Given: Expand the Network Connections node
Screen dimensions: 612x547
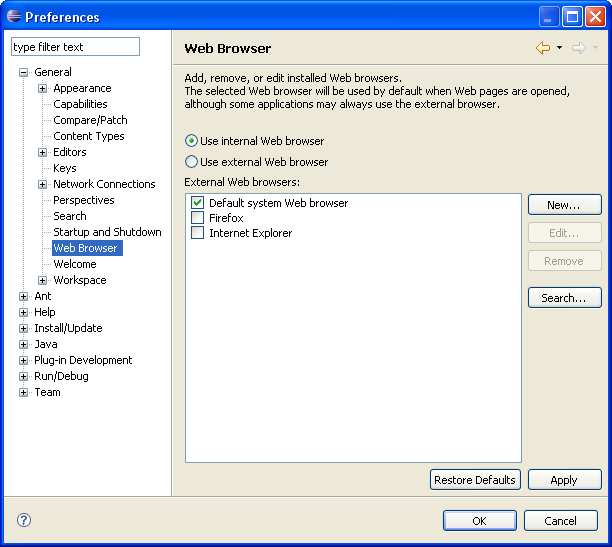Looking at the screenshot, I should (x=43, y=184).
